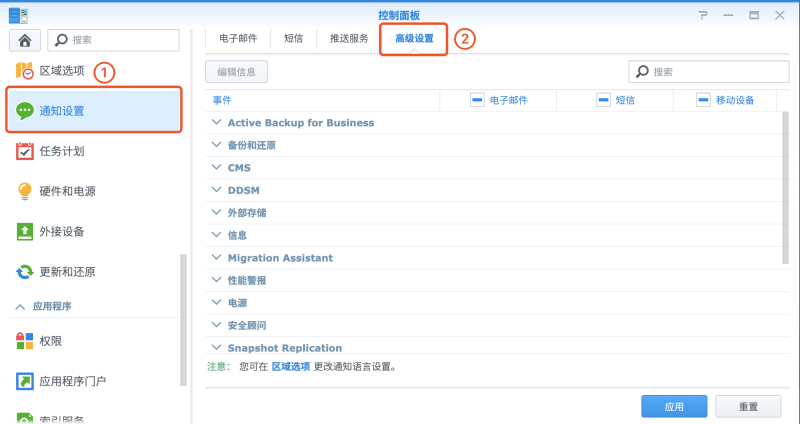Toggle the 电子邮件 column checkbox
800x424 pixels.
tap(477, 100)
